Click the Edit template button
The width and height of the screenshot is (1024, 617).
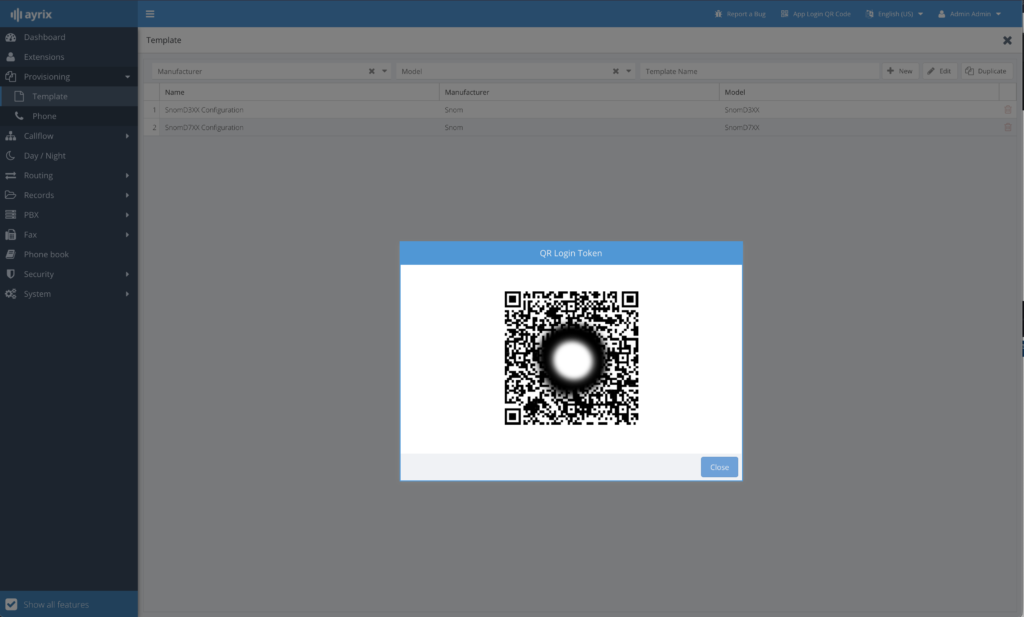coord(939,71)
